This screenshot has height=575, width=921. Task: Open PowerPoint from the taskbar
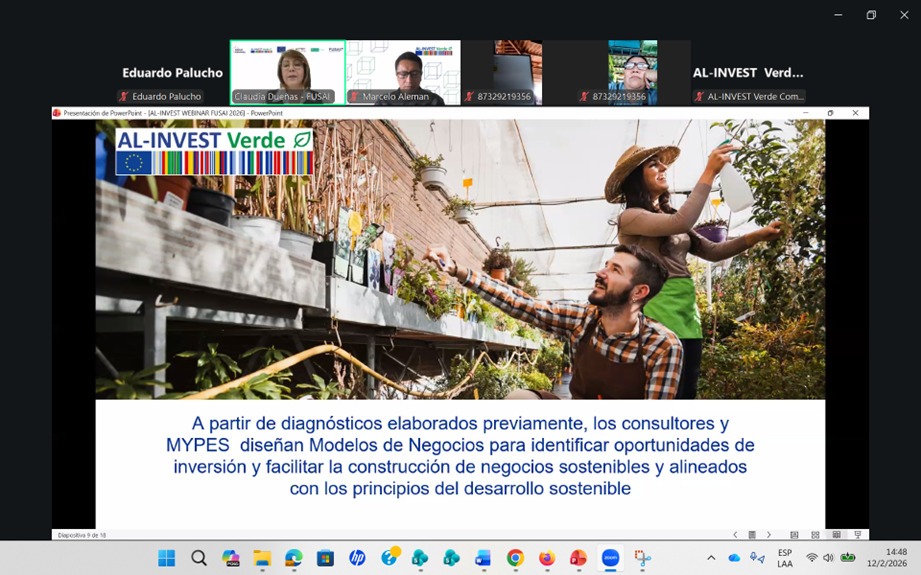click(579, 558)
